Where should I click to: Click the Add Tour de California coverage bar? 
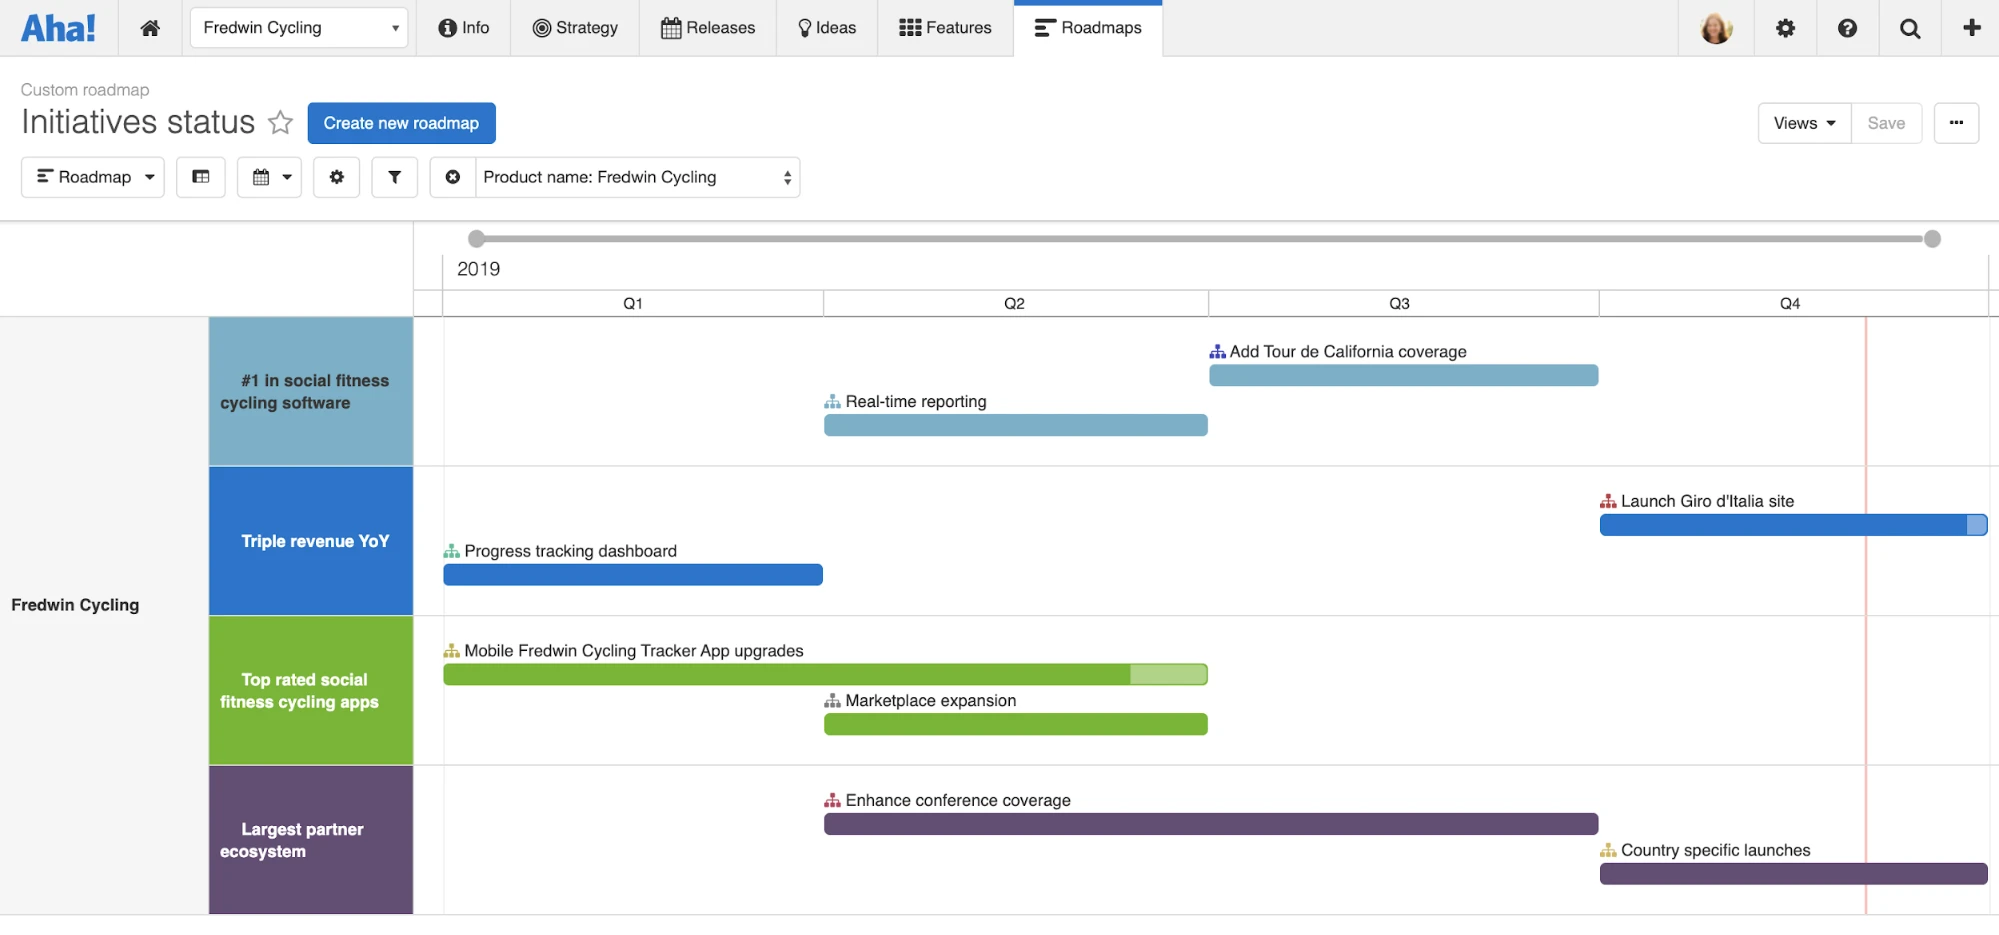pyautogui.click(x=1404, y=375)
